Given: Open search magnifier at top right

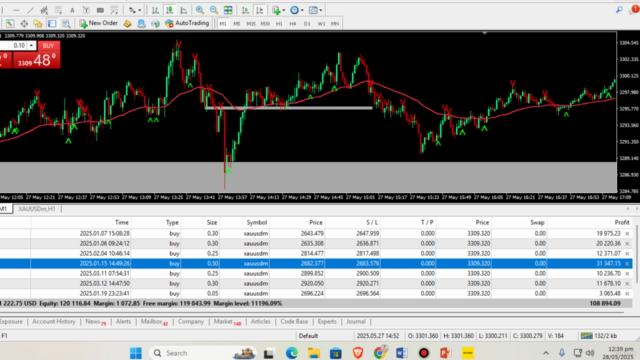Looking at the screenshot, I should click(619, 10).
